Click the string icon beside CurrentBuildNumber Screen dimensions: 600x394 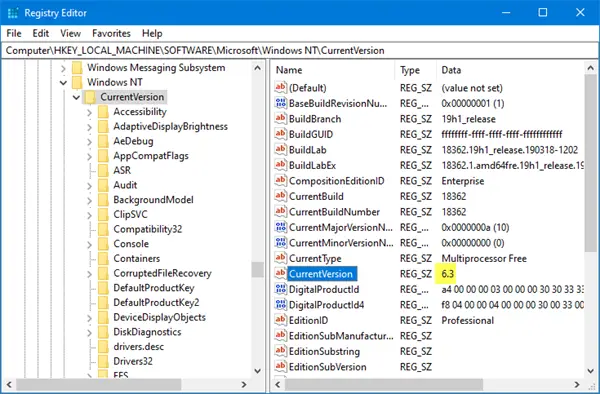pyautogui.click(x=280, y=212)
